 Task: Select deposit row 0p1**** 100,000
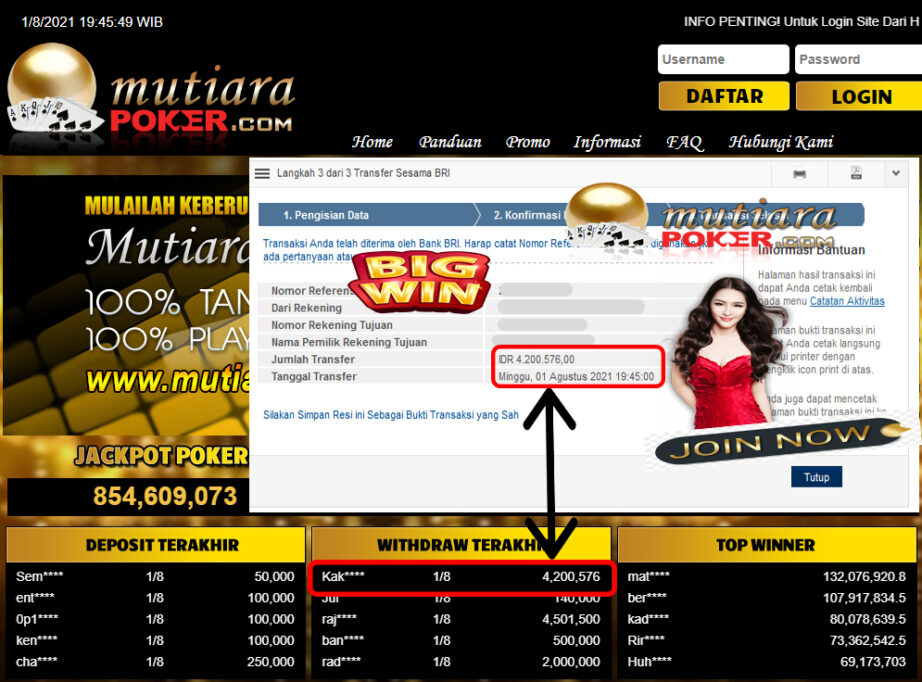click(155, 619)
